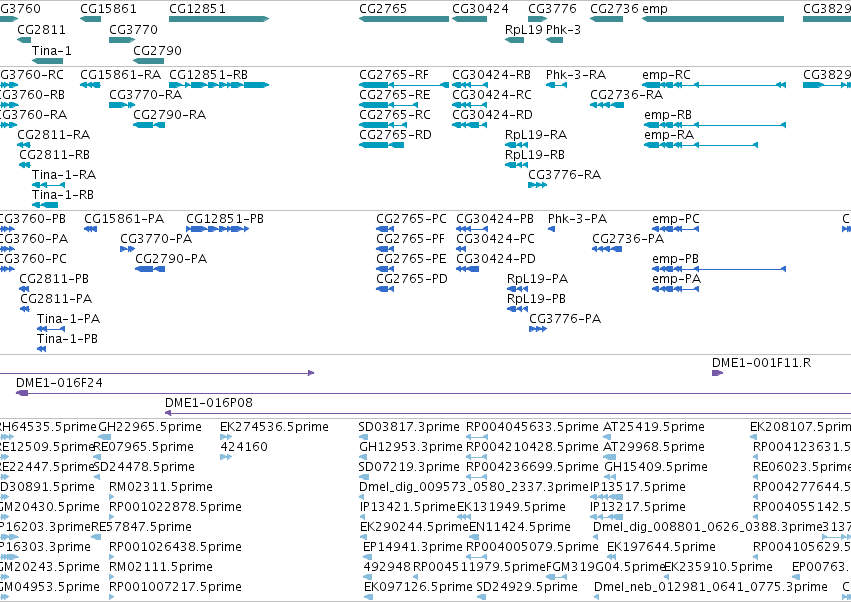Select the CG30424-PB protein label
851x602 pixels.
[495, 219]
